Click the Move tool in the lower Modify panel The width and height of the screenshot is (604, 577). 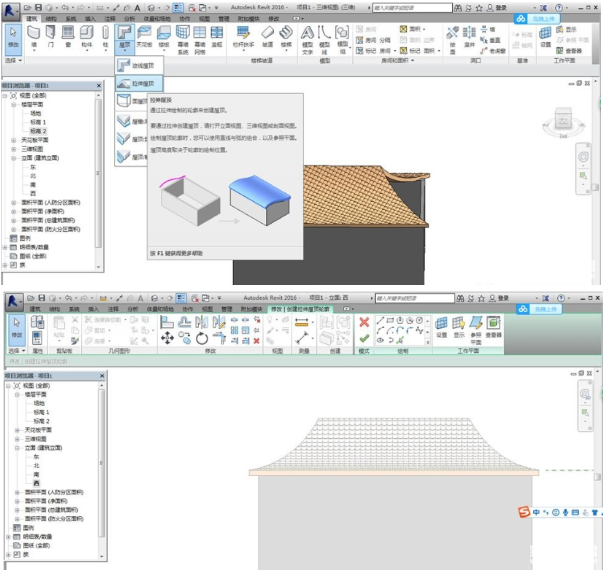(166, 338)
